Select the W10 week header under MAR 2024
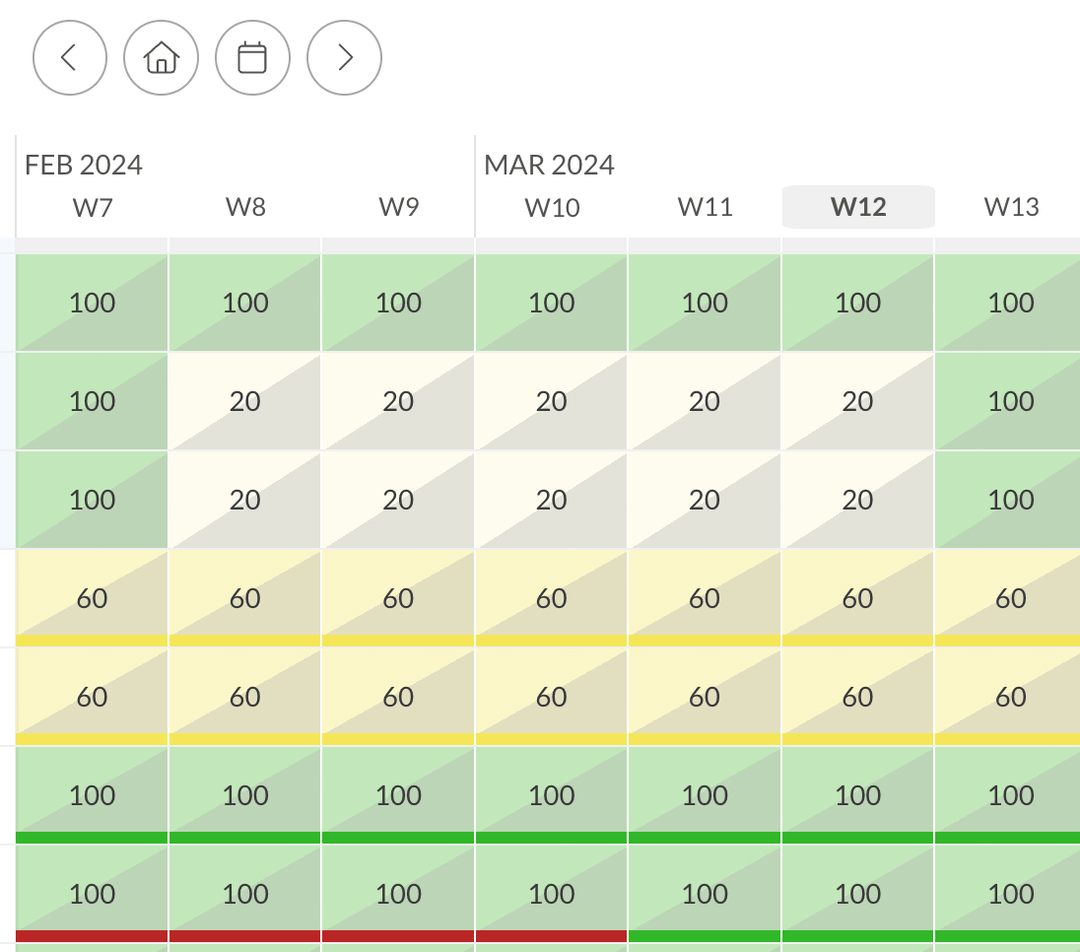 click(550, 208)
